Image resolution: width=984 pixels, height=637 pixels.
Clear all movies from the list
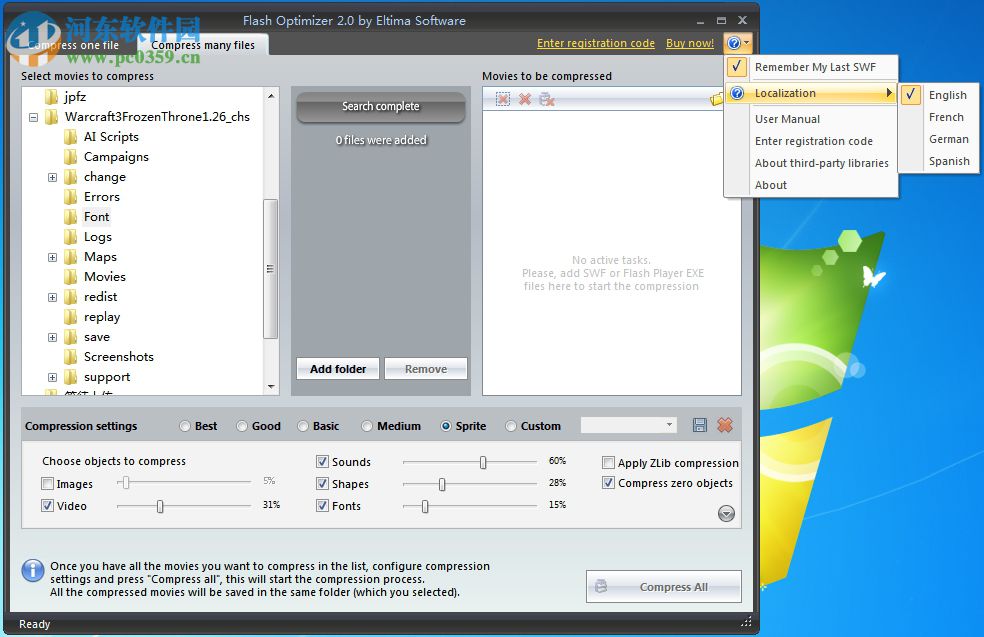pyautogui.click(x=524, y=99)
